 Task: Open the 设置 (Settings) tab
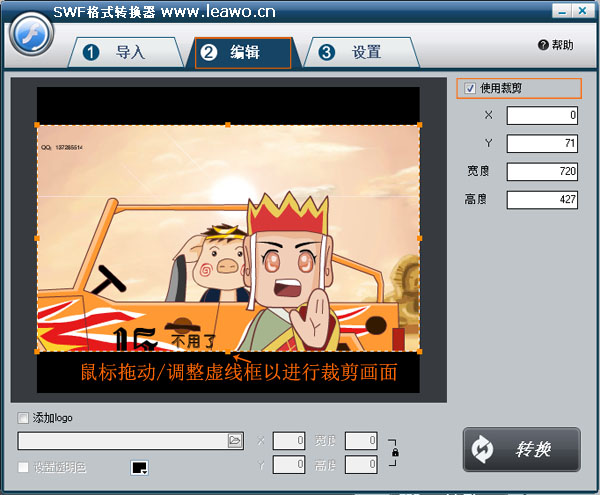(x=361, y=52)
